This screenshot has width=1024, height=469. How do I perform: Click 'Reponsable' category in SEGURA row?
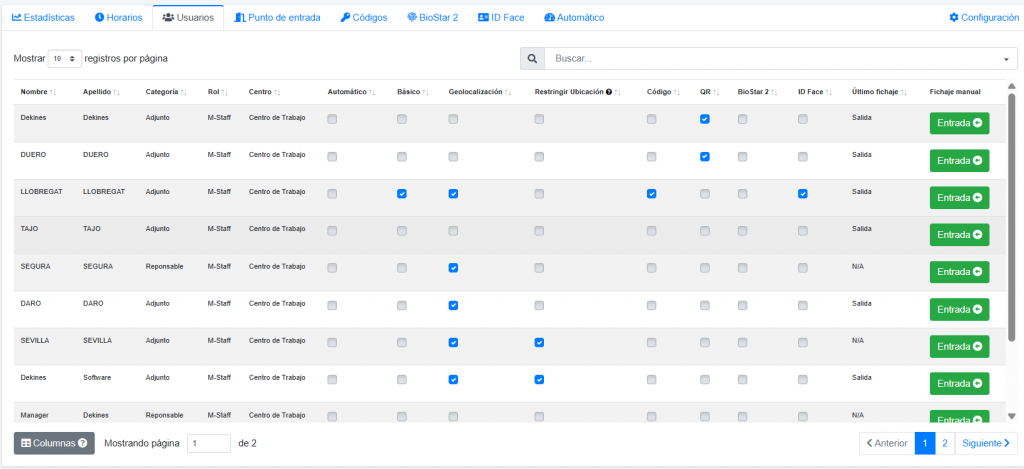164,267
